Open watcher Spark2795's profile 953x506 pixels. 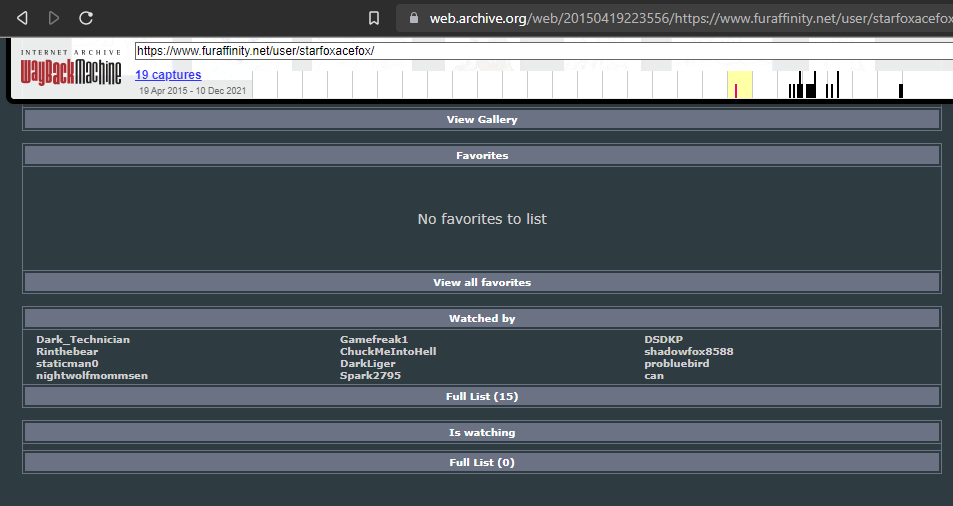[370, 376]
